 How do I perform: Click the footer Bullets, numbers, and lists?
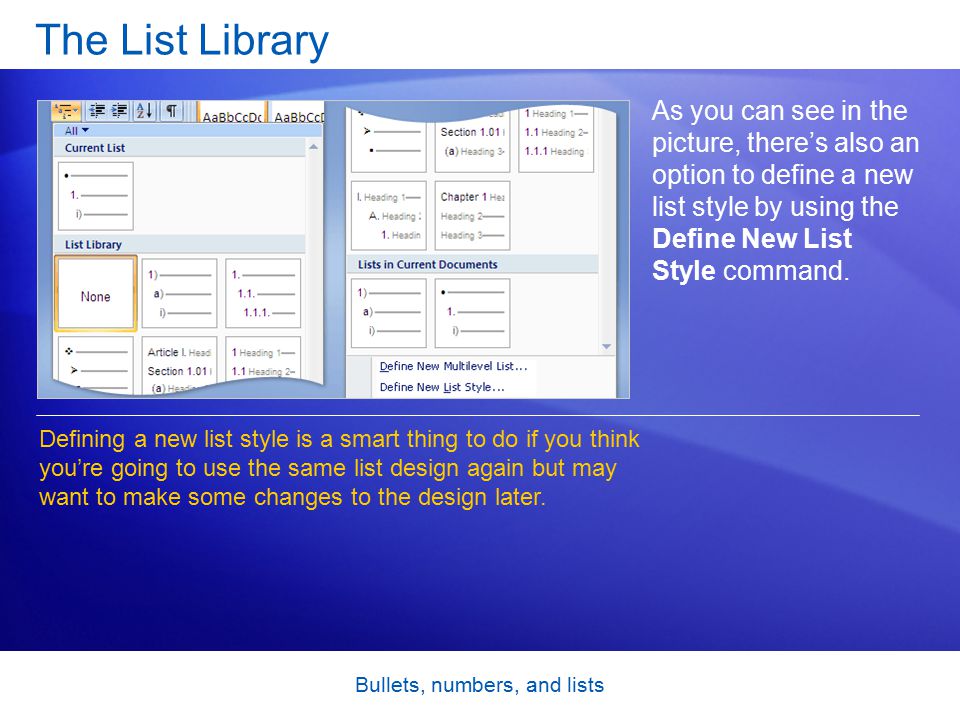479,684
